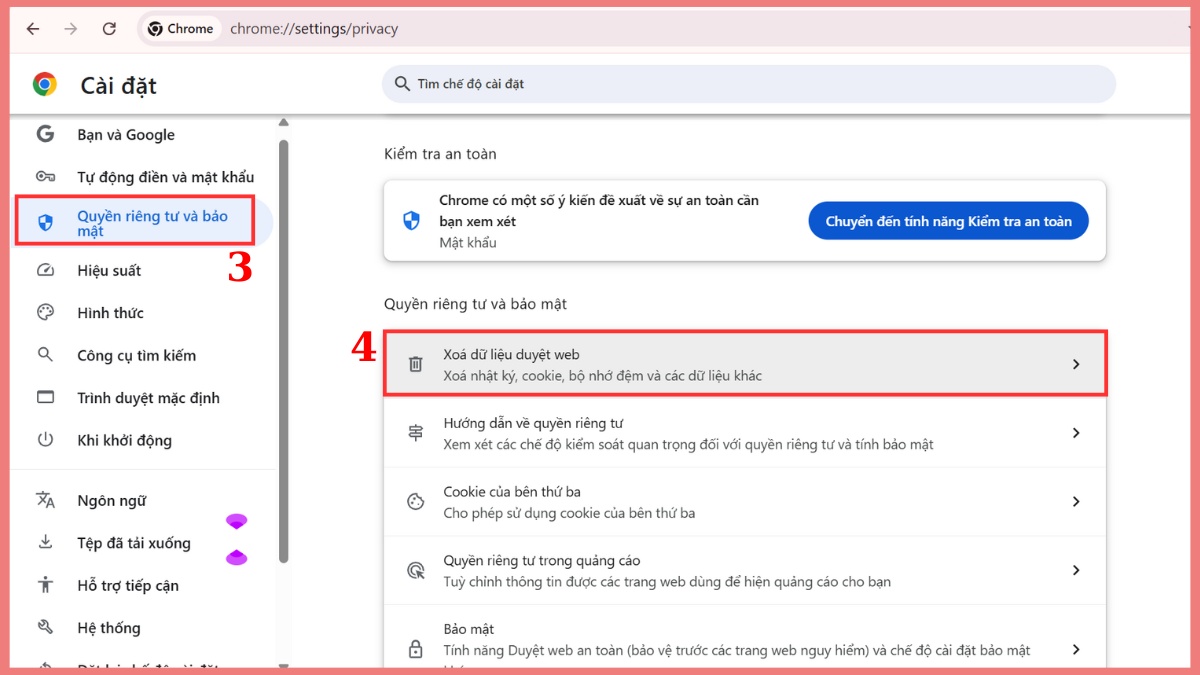Click the power icon for Khi khởi động
Viewport: 1200px width, 675px height.
click(x=45, y=439)
